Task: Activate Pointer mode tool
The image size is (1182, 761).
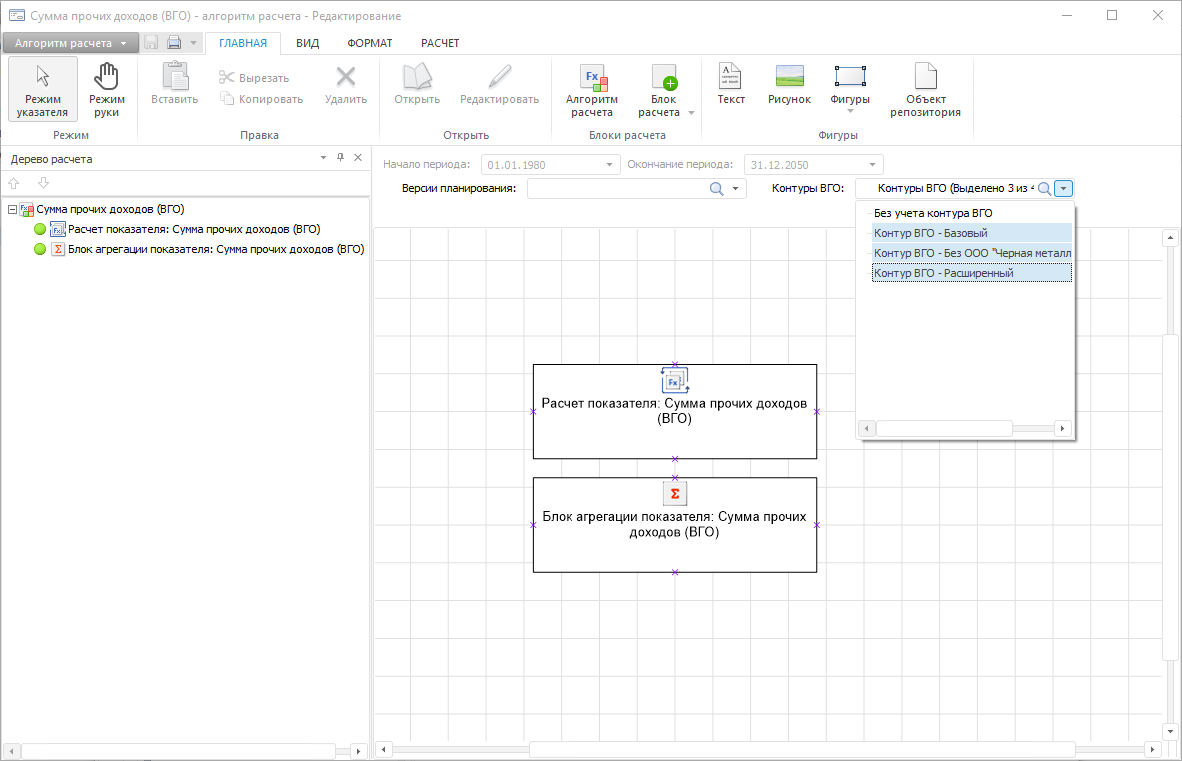Action: (x=43, y=89)
